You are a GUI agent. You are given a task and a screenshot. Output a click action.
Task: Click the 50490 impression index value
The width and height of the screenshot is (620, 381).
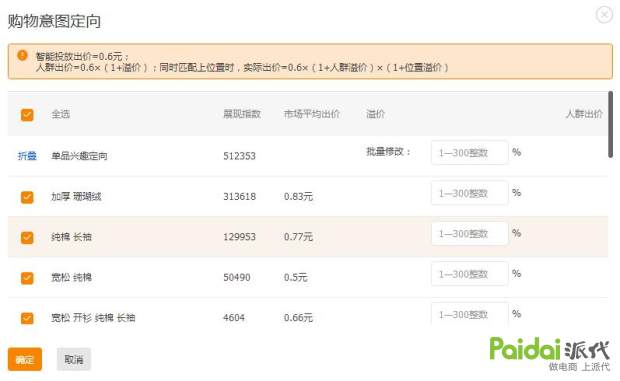(x=237, y=277)
